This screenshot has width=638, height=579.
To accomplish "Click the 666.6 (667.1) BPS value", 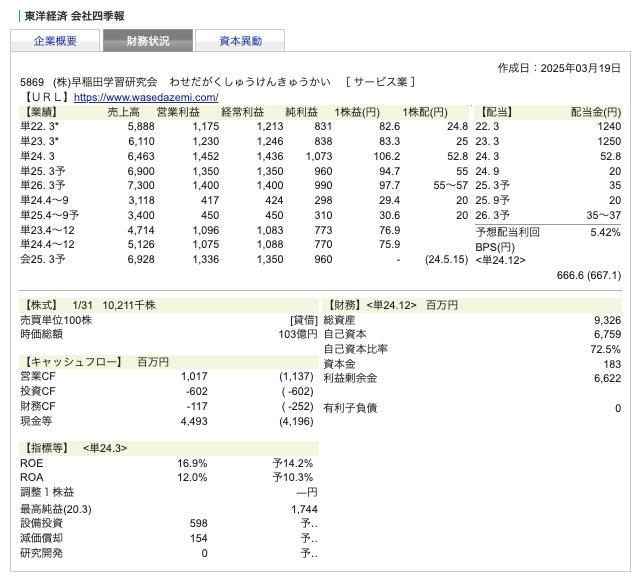I will click(589, 275).
